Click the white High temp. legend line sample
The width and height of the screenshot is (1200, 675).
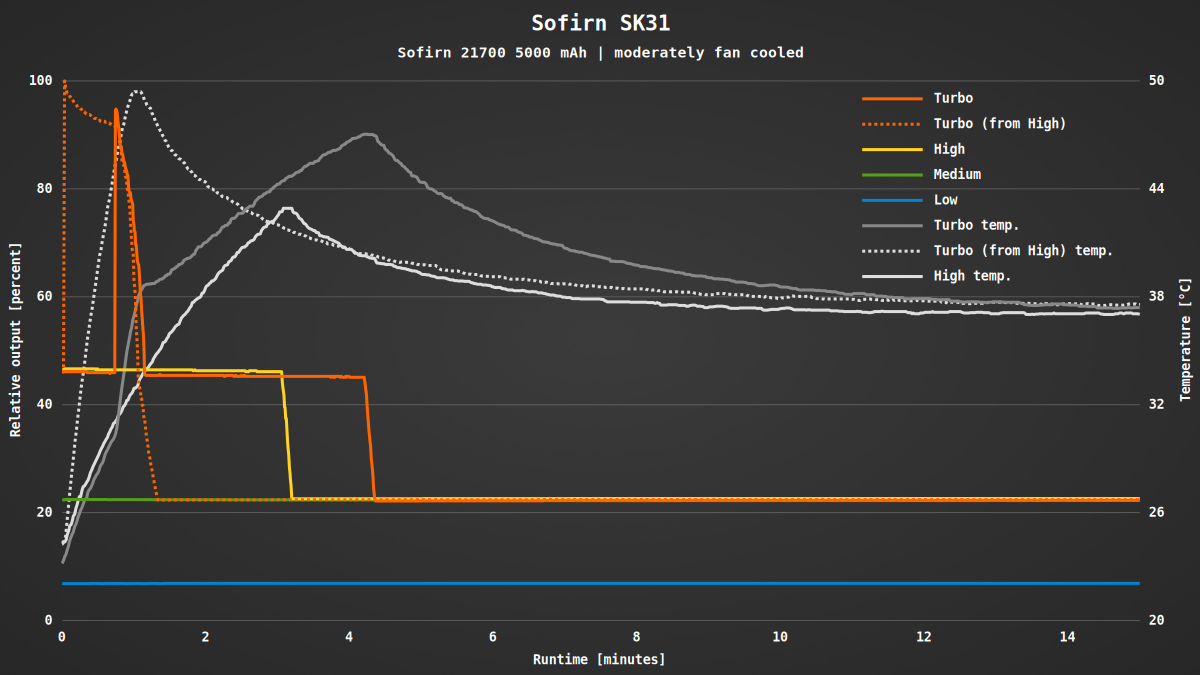coord(892,276)
